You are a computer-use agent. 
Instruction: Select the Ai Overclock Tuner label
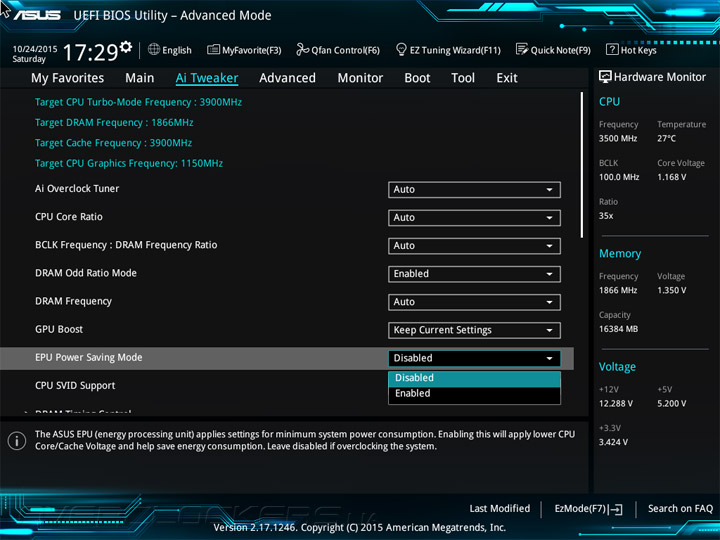click(77, 189)
